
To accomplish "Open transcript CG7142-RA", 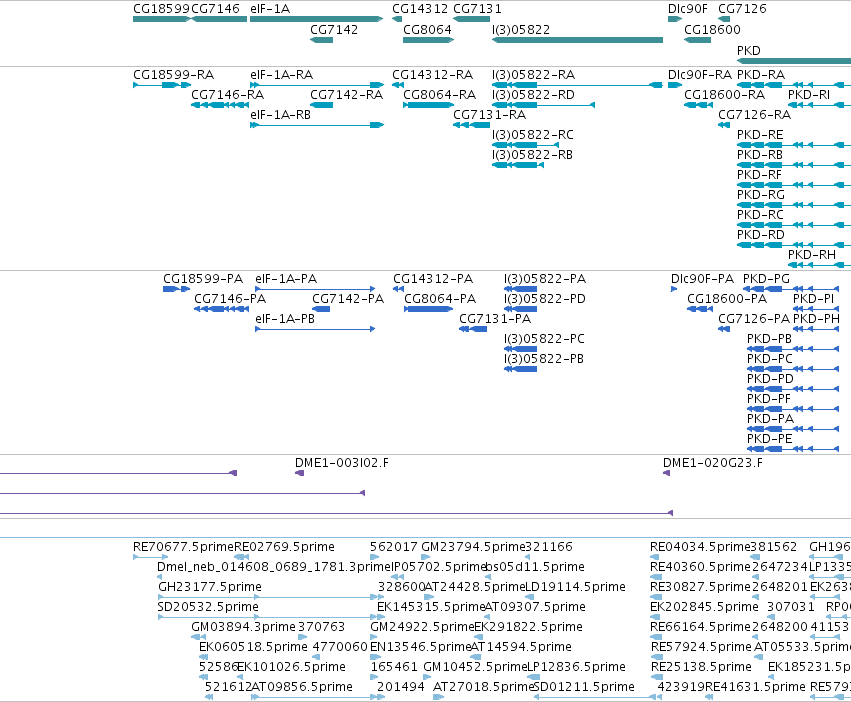I will [346, 95].
